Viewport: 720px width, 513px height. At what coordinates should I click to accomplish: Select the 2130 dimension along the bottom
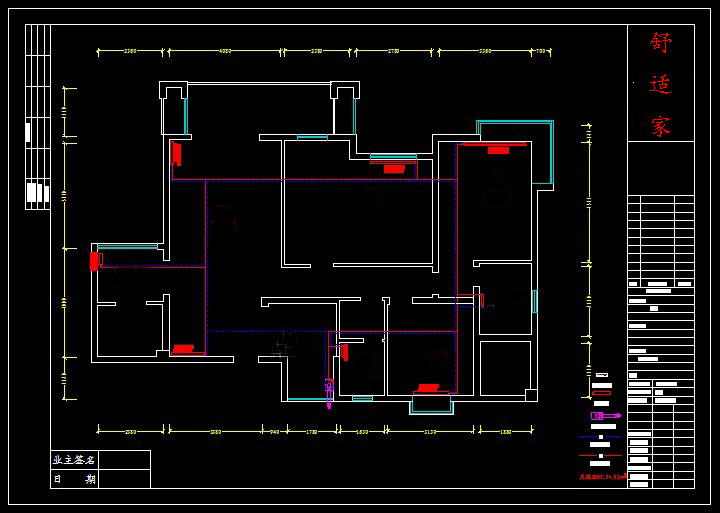coord(430,431)
